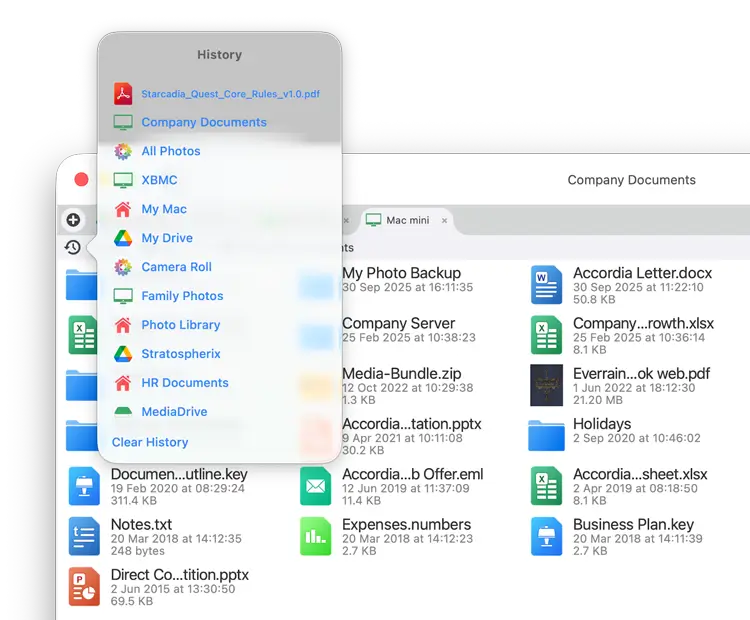Select Company Documents in the History list
The height and width of the screenshot is (620, 750).
(x=204, y=122)
